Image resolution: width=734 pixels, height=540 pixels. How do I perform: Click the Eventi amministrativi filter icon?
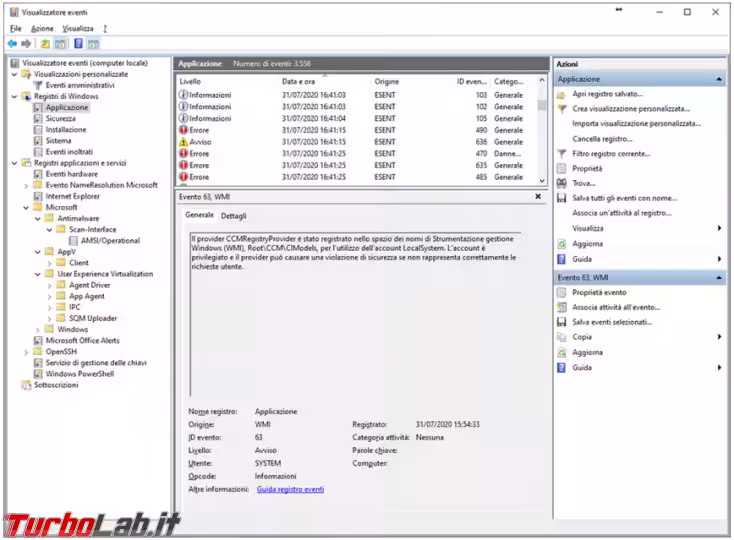coord(38,85)
